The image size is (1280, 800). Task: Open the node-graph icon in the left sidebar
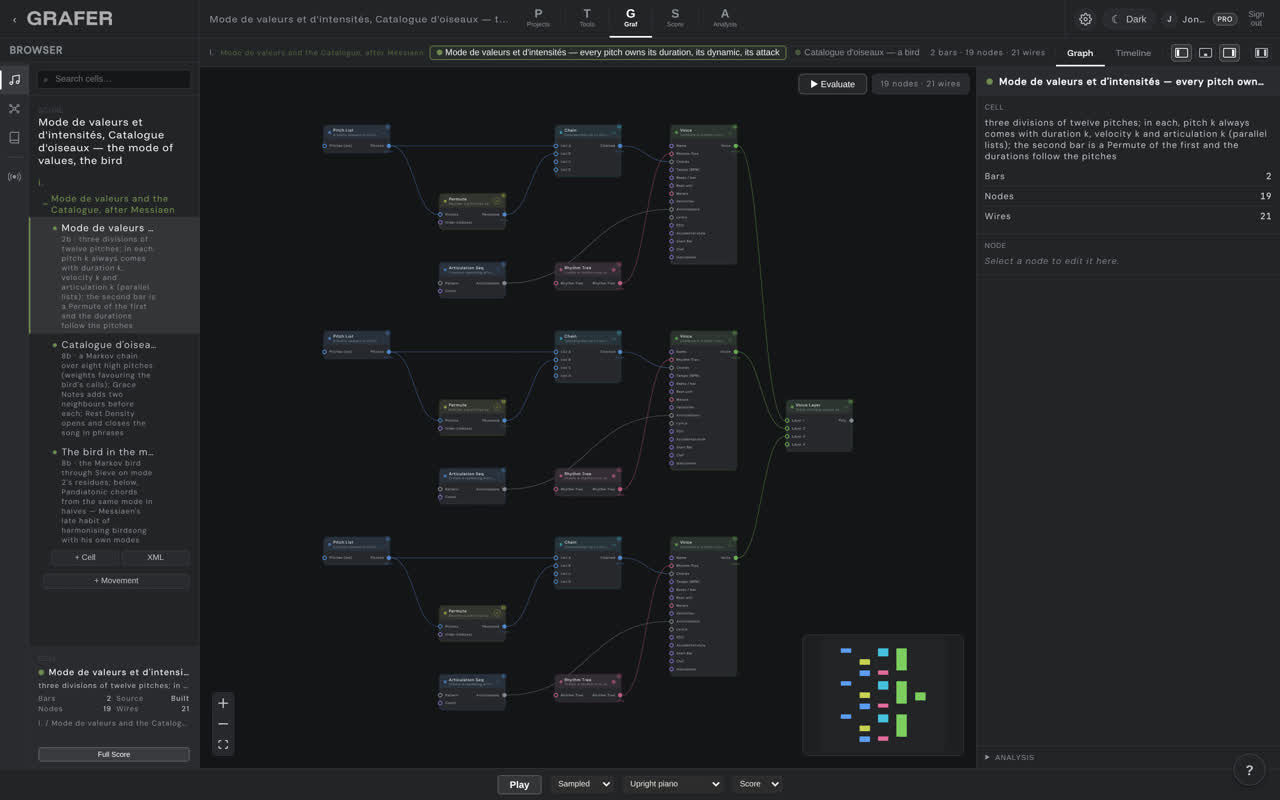click(x=14, y=109)
